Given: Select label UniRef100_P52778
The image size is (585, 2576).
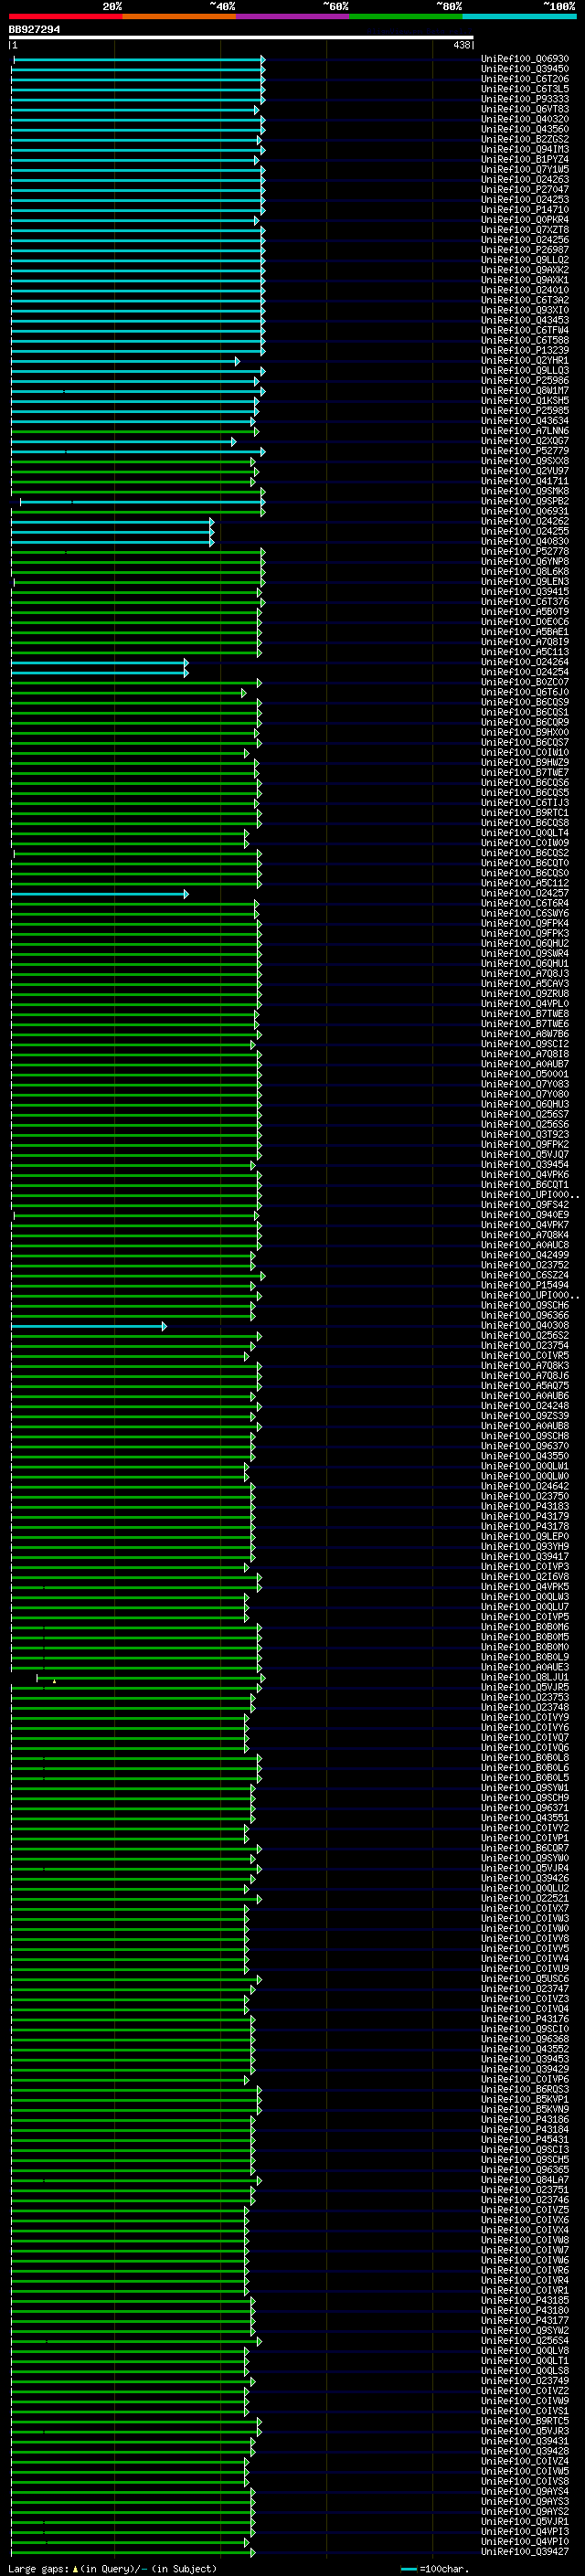Looking at the screenshot, I should pos(525,551).
